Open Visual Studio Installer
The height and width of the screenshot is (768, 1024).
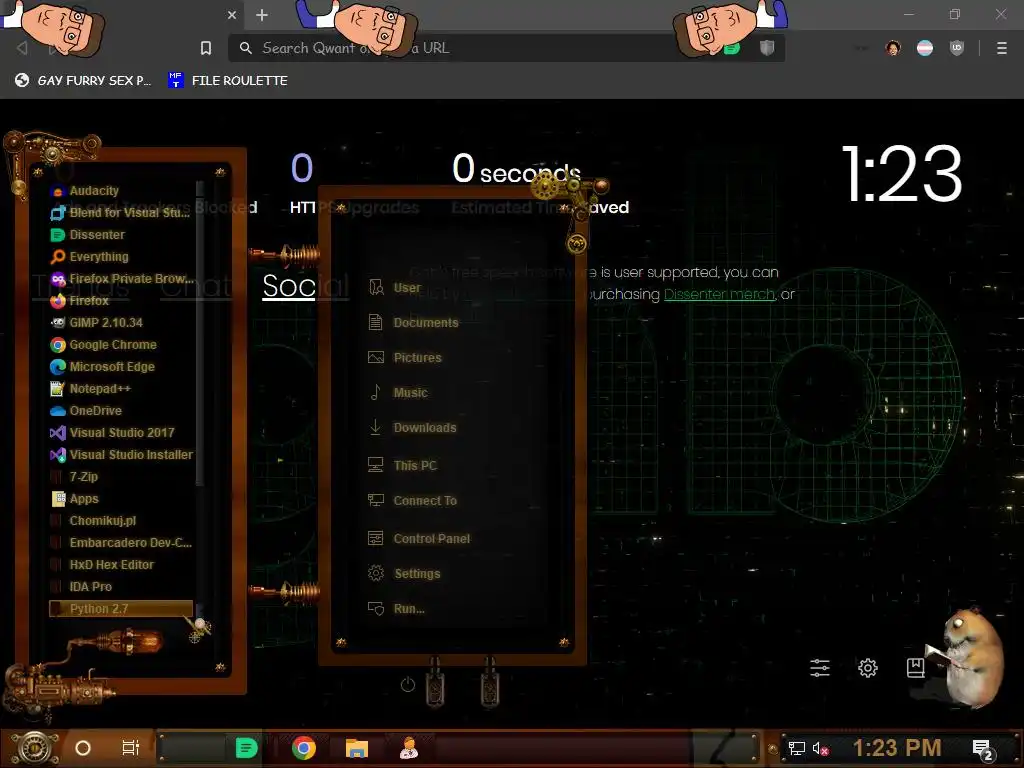click(x=121, y=455)
